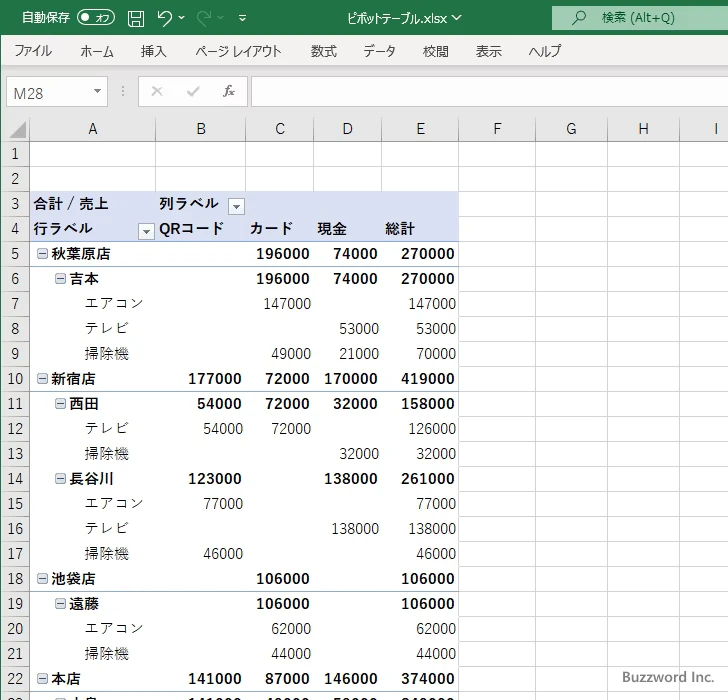Open the 校閲 ribbon tab
This screenshot has width=728, height=700.
coord(436,51)
